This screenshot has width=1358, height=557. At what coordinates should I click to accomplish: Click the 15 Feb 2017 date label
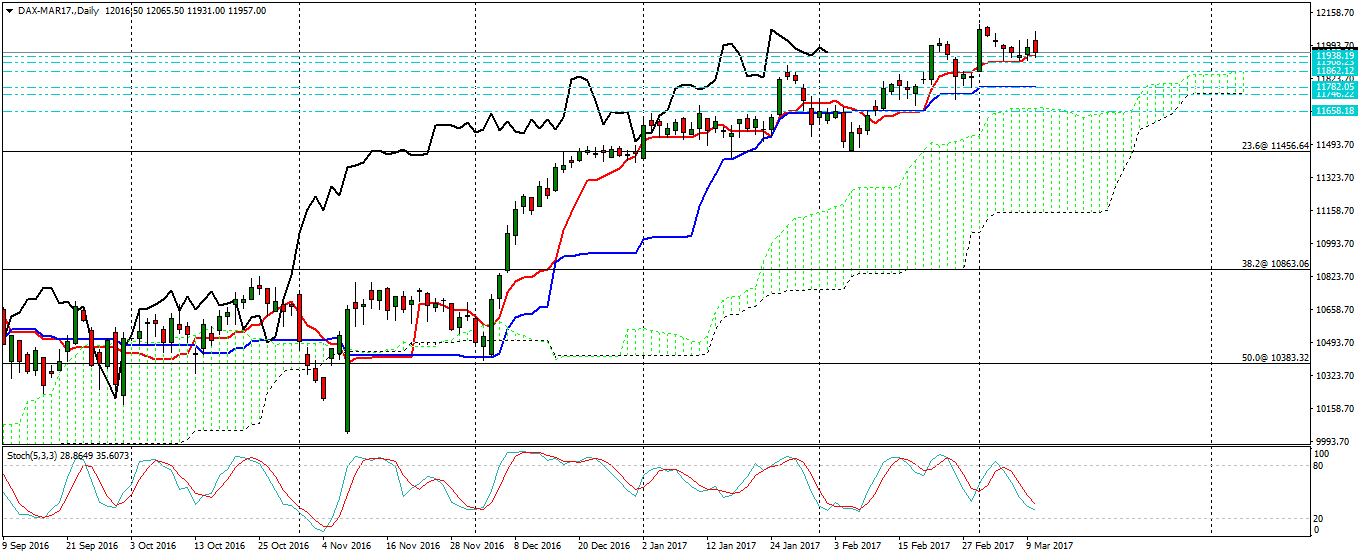click(x=924, y=546)
